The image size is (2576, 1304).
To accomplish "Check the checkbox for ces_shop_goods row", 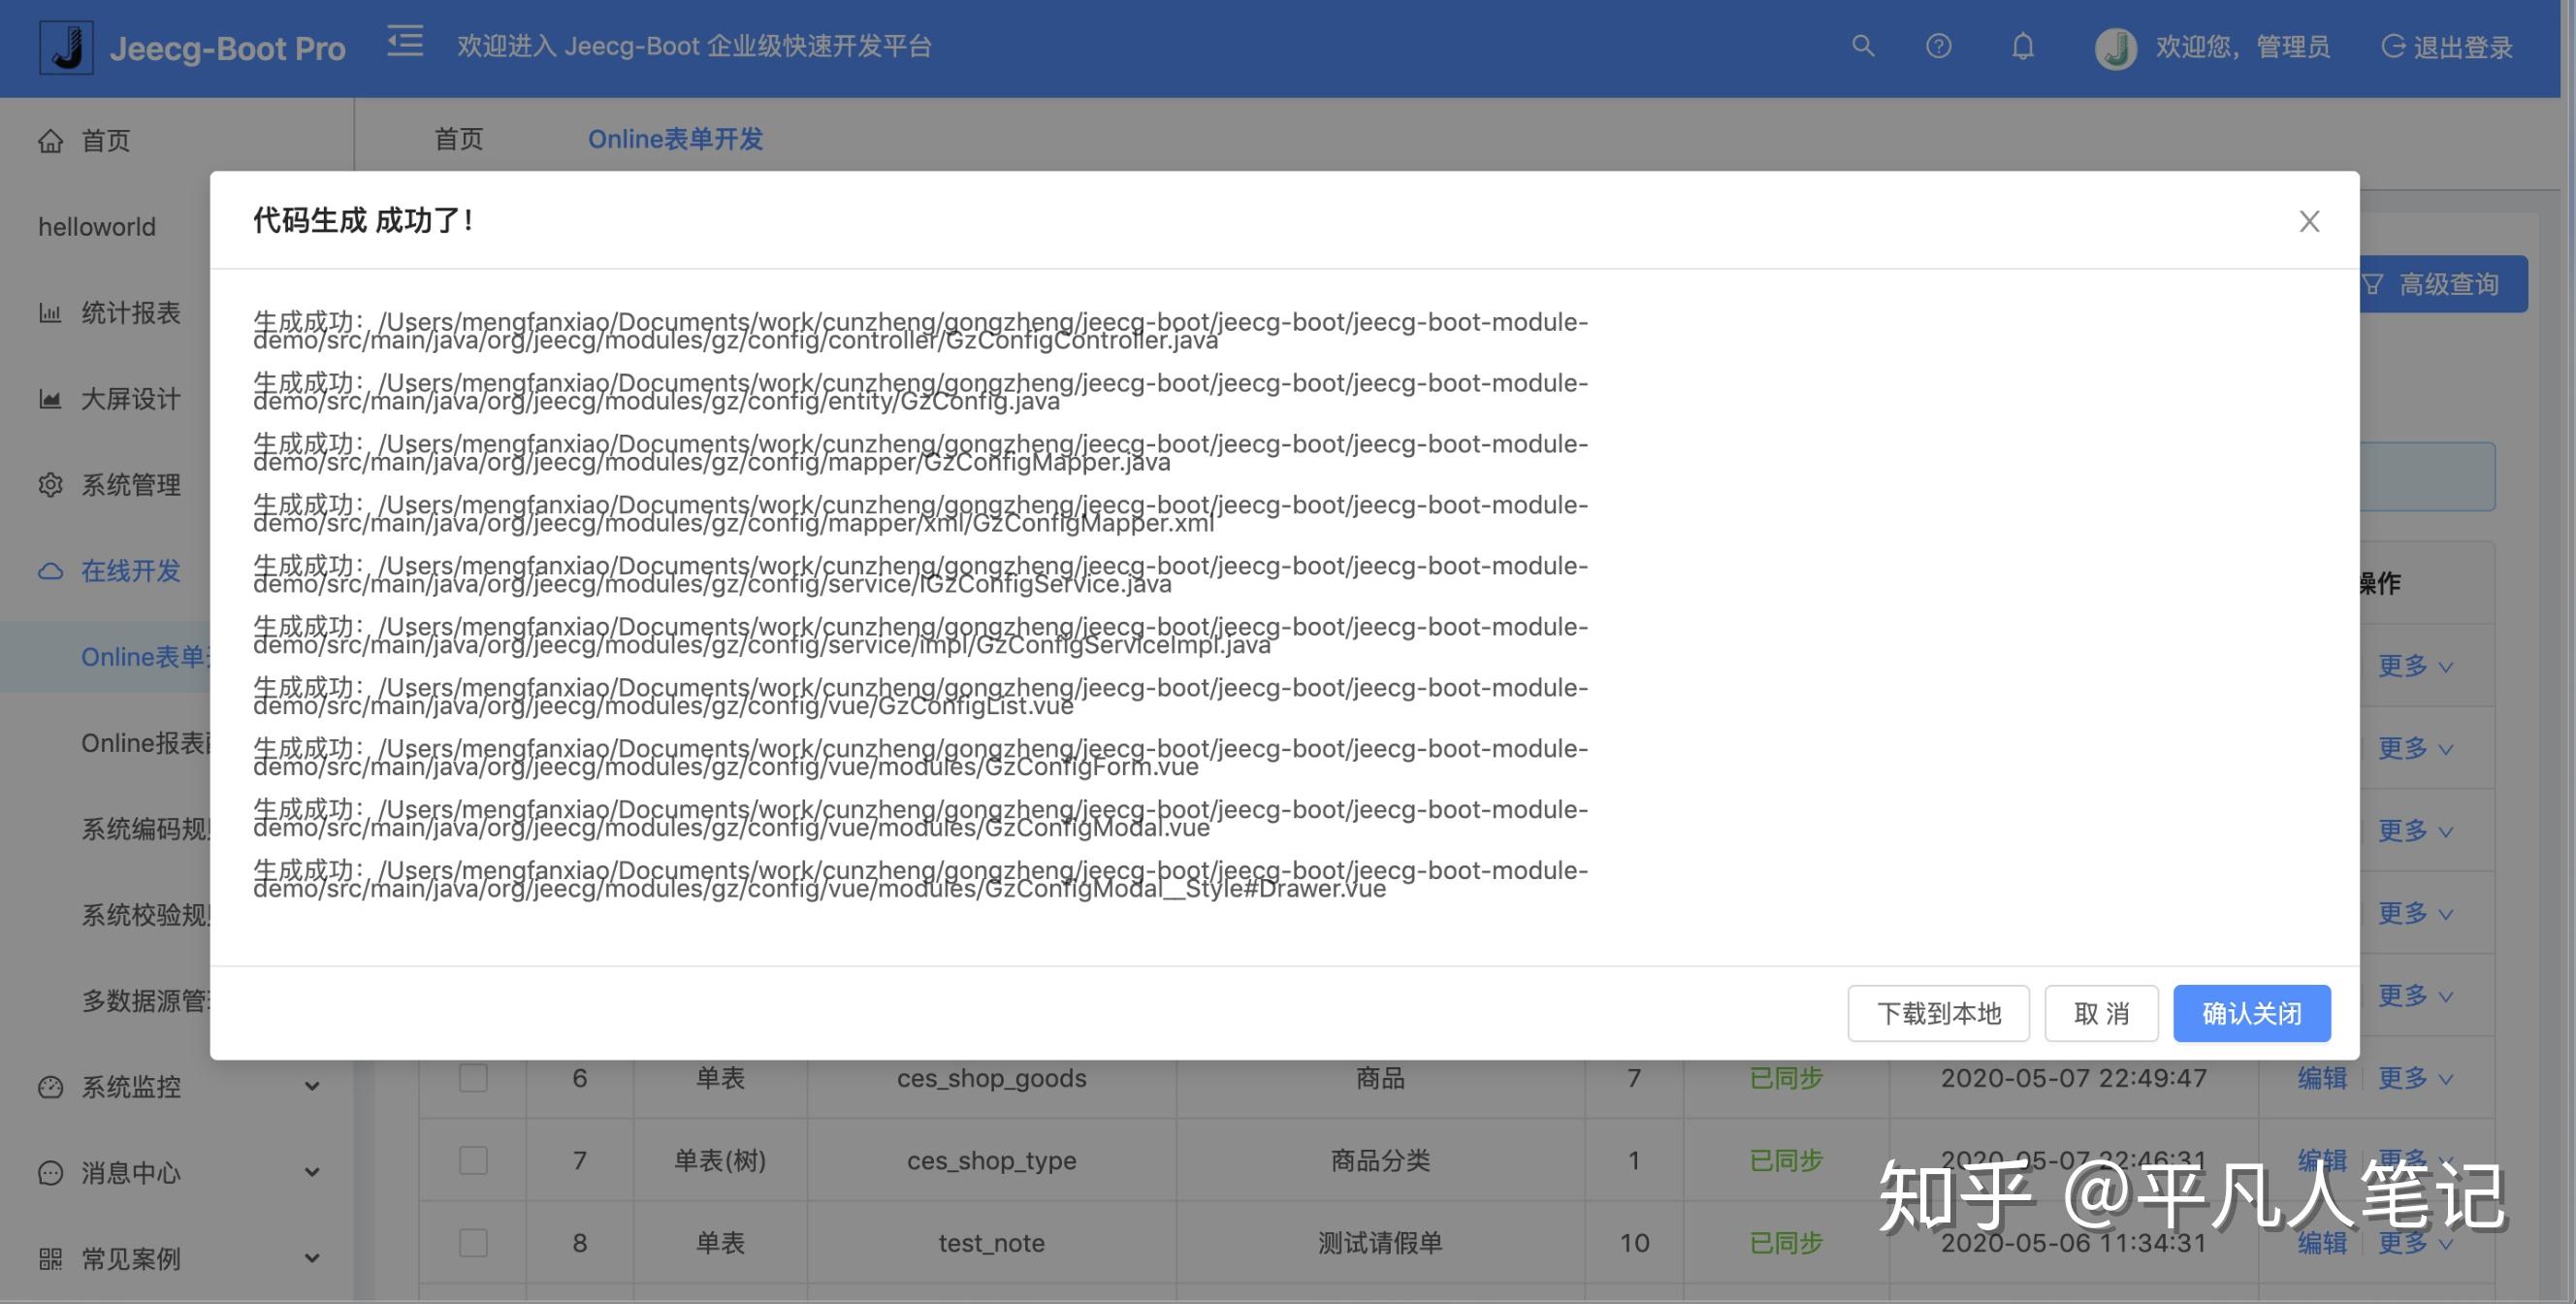I will [x=472, y=1078].
